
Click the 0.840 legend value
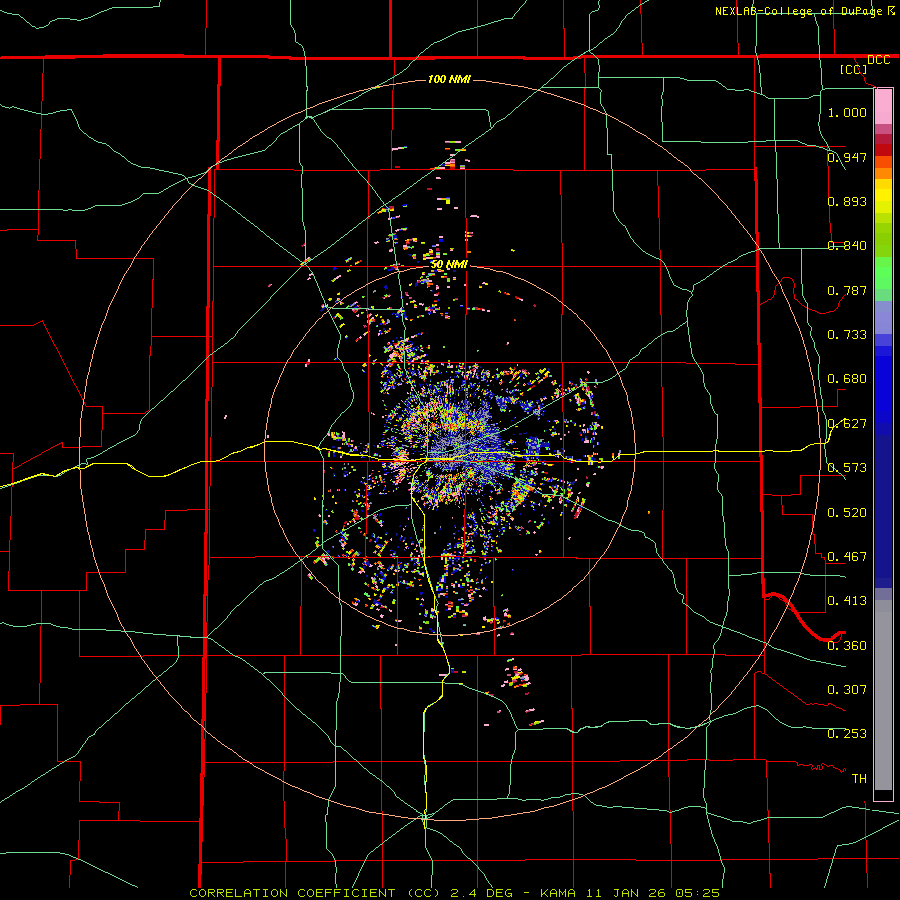(x=847, y=246)
